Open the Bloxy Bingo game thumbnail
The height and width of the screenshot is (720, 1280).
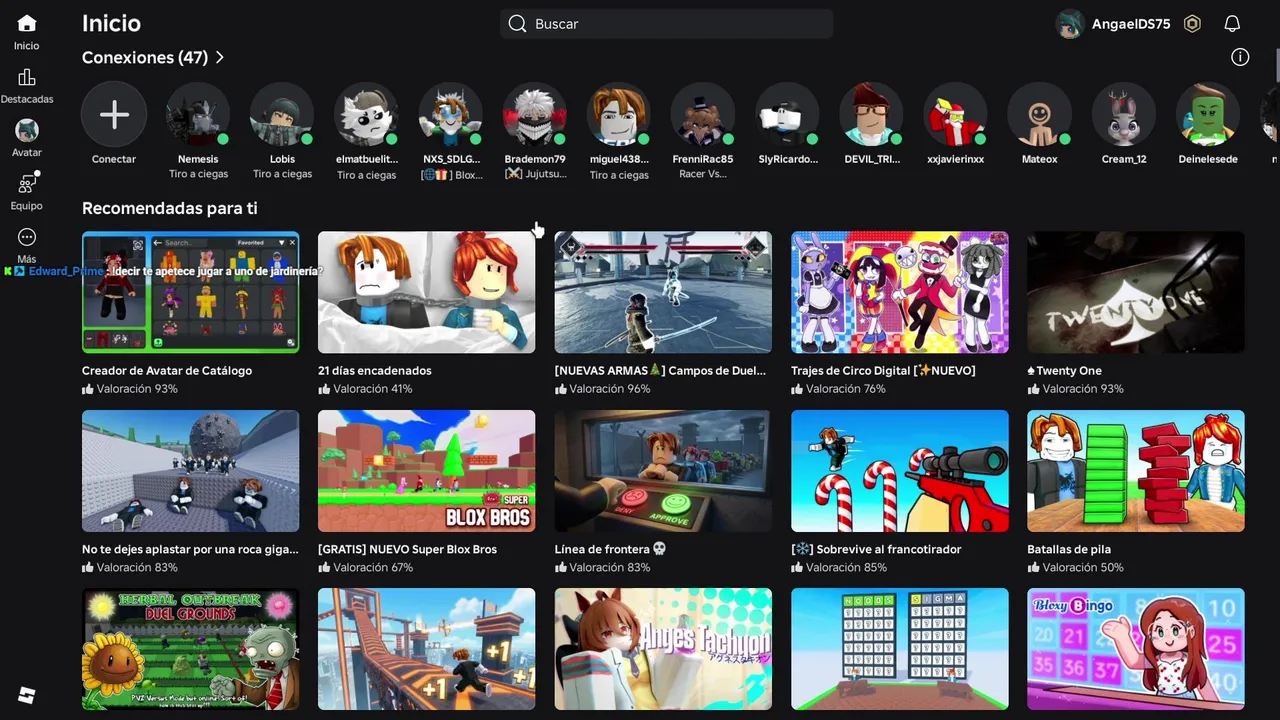click(1136, 649)
